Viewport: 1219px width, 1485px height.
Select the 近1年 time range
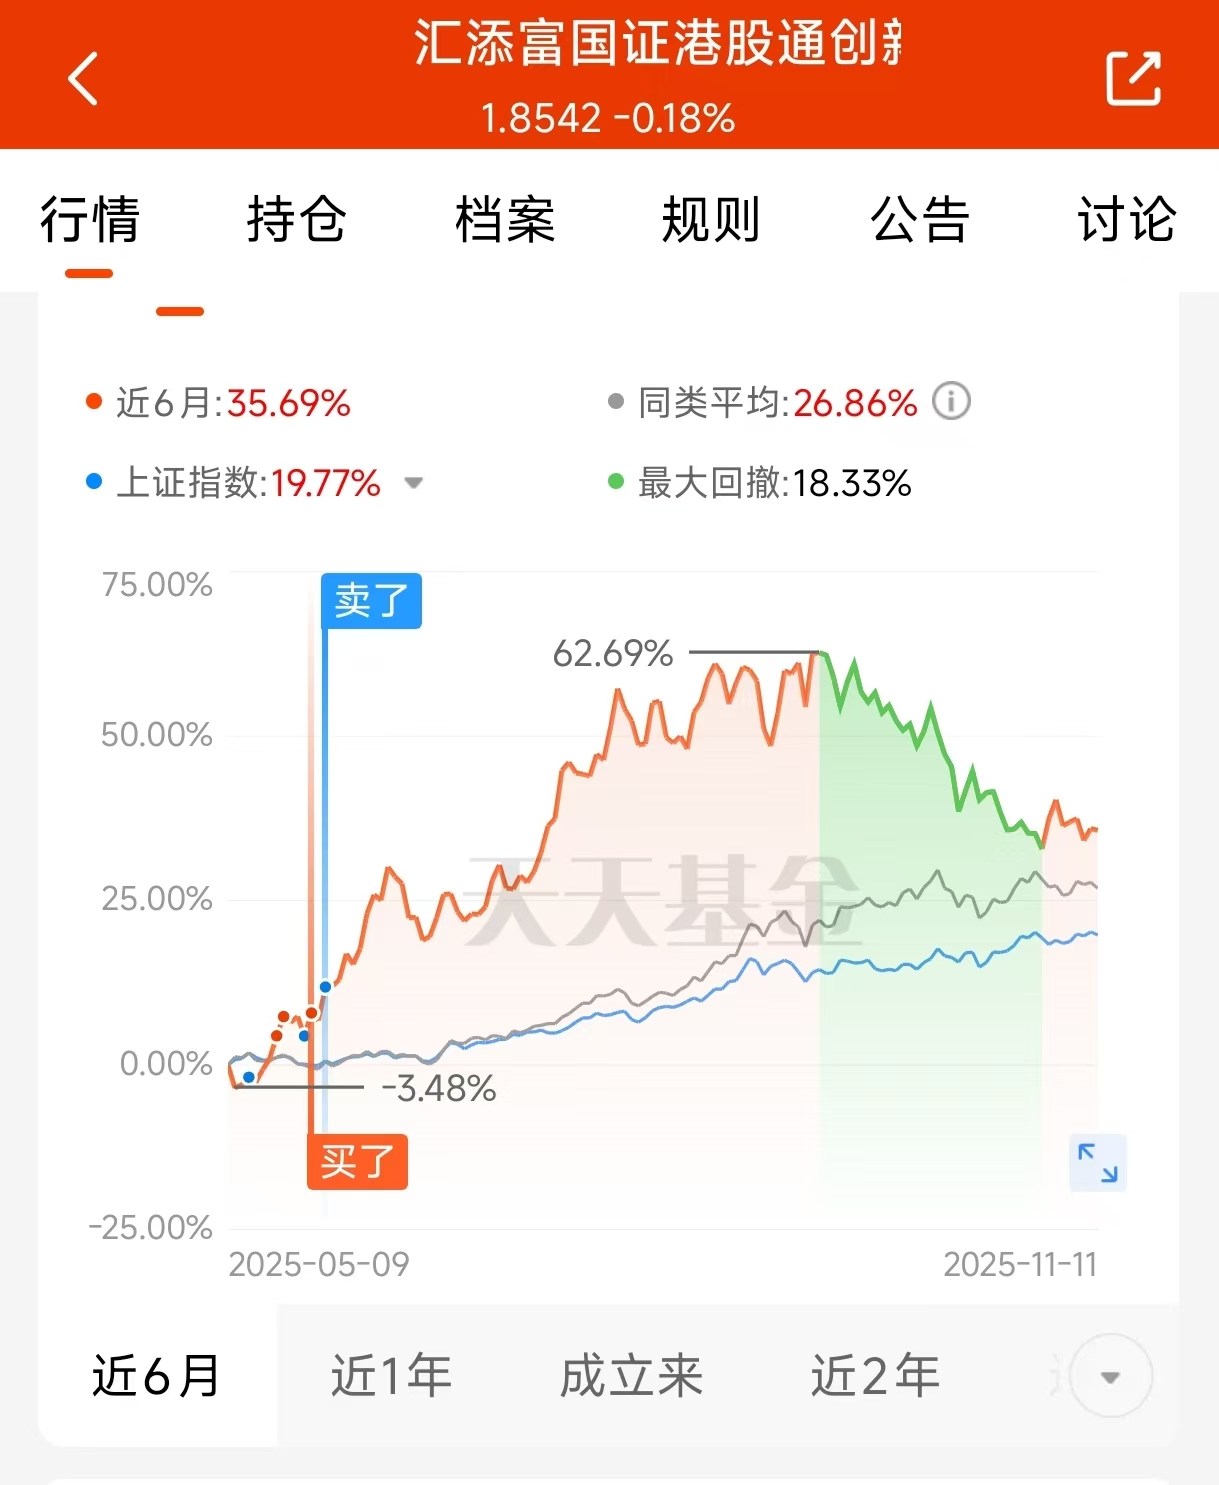pyautogui.click(x=391, y=1376)
